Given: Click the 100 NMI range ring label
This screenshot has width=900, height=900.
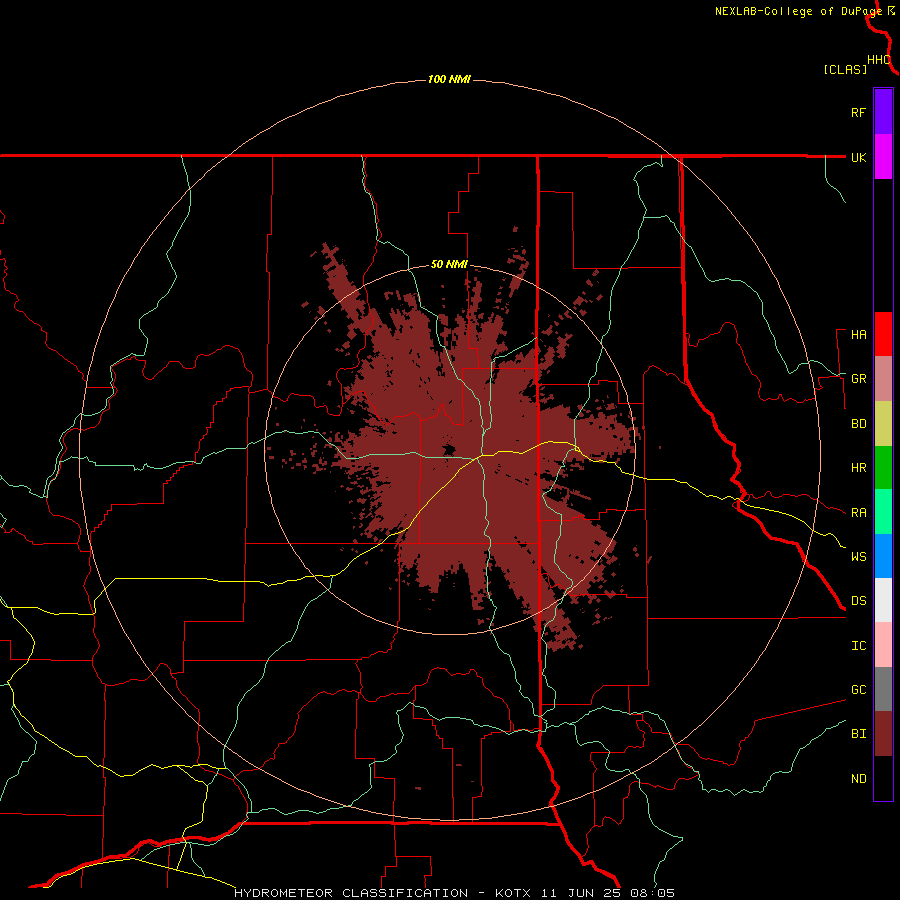Looking at the screenshot, I should pyautogui.click(x=449, y=79).
